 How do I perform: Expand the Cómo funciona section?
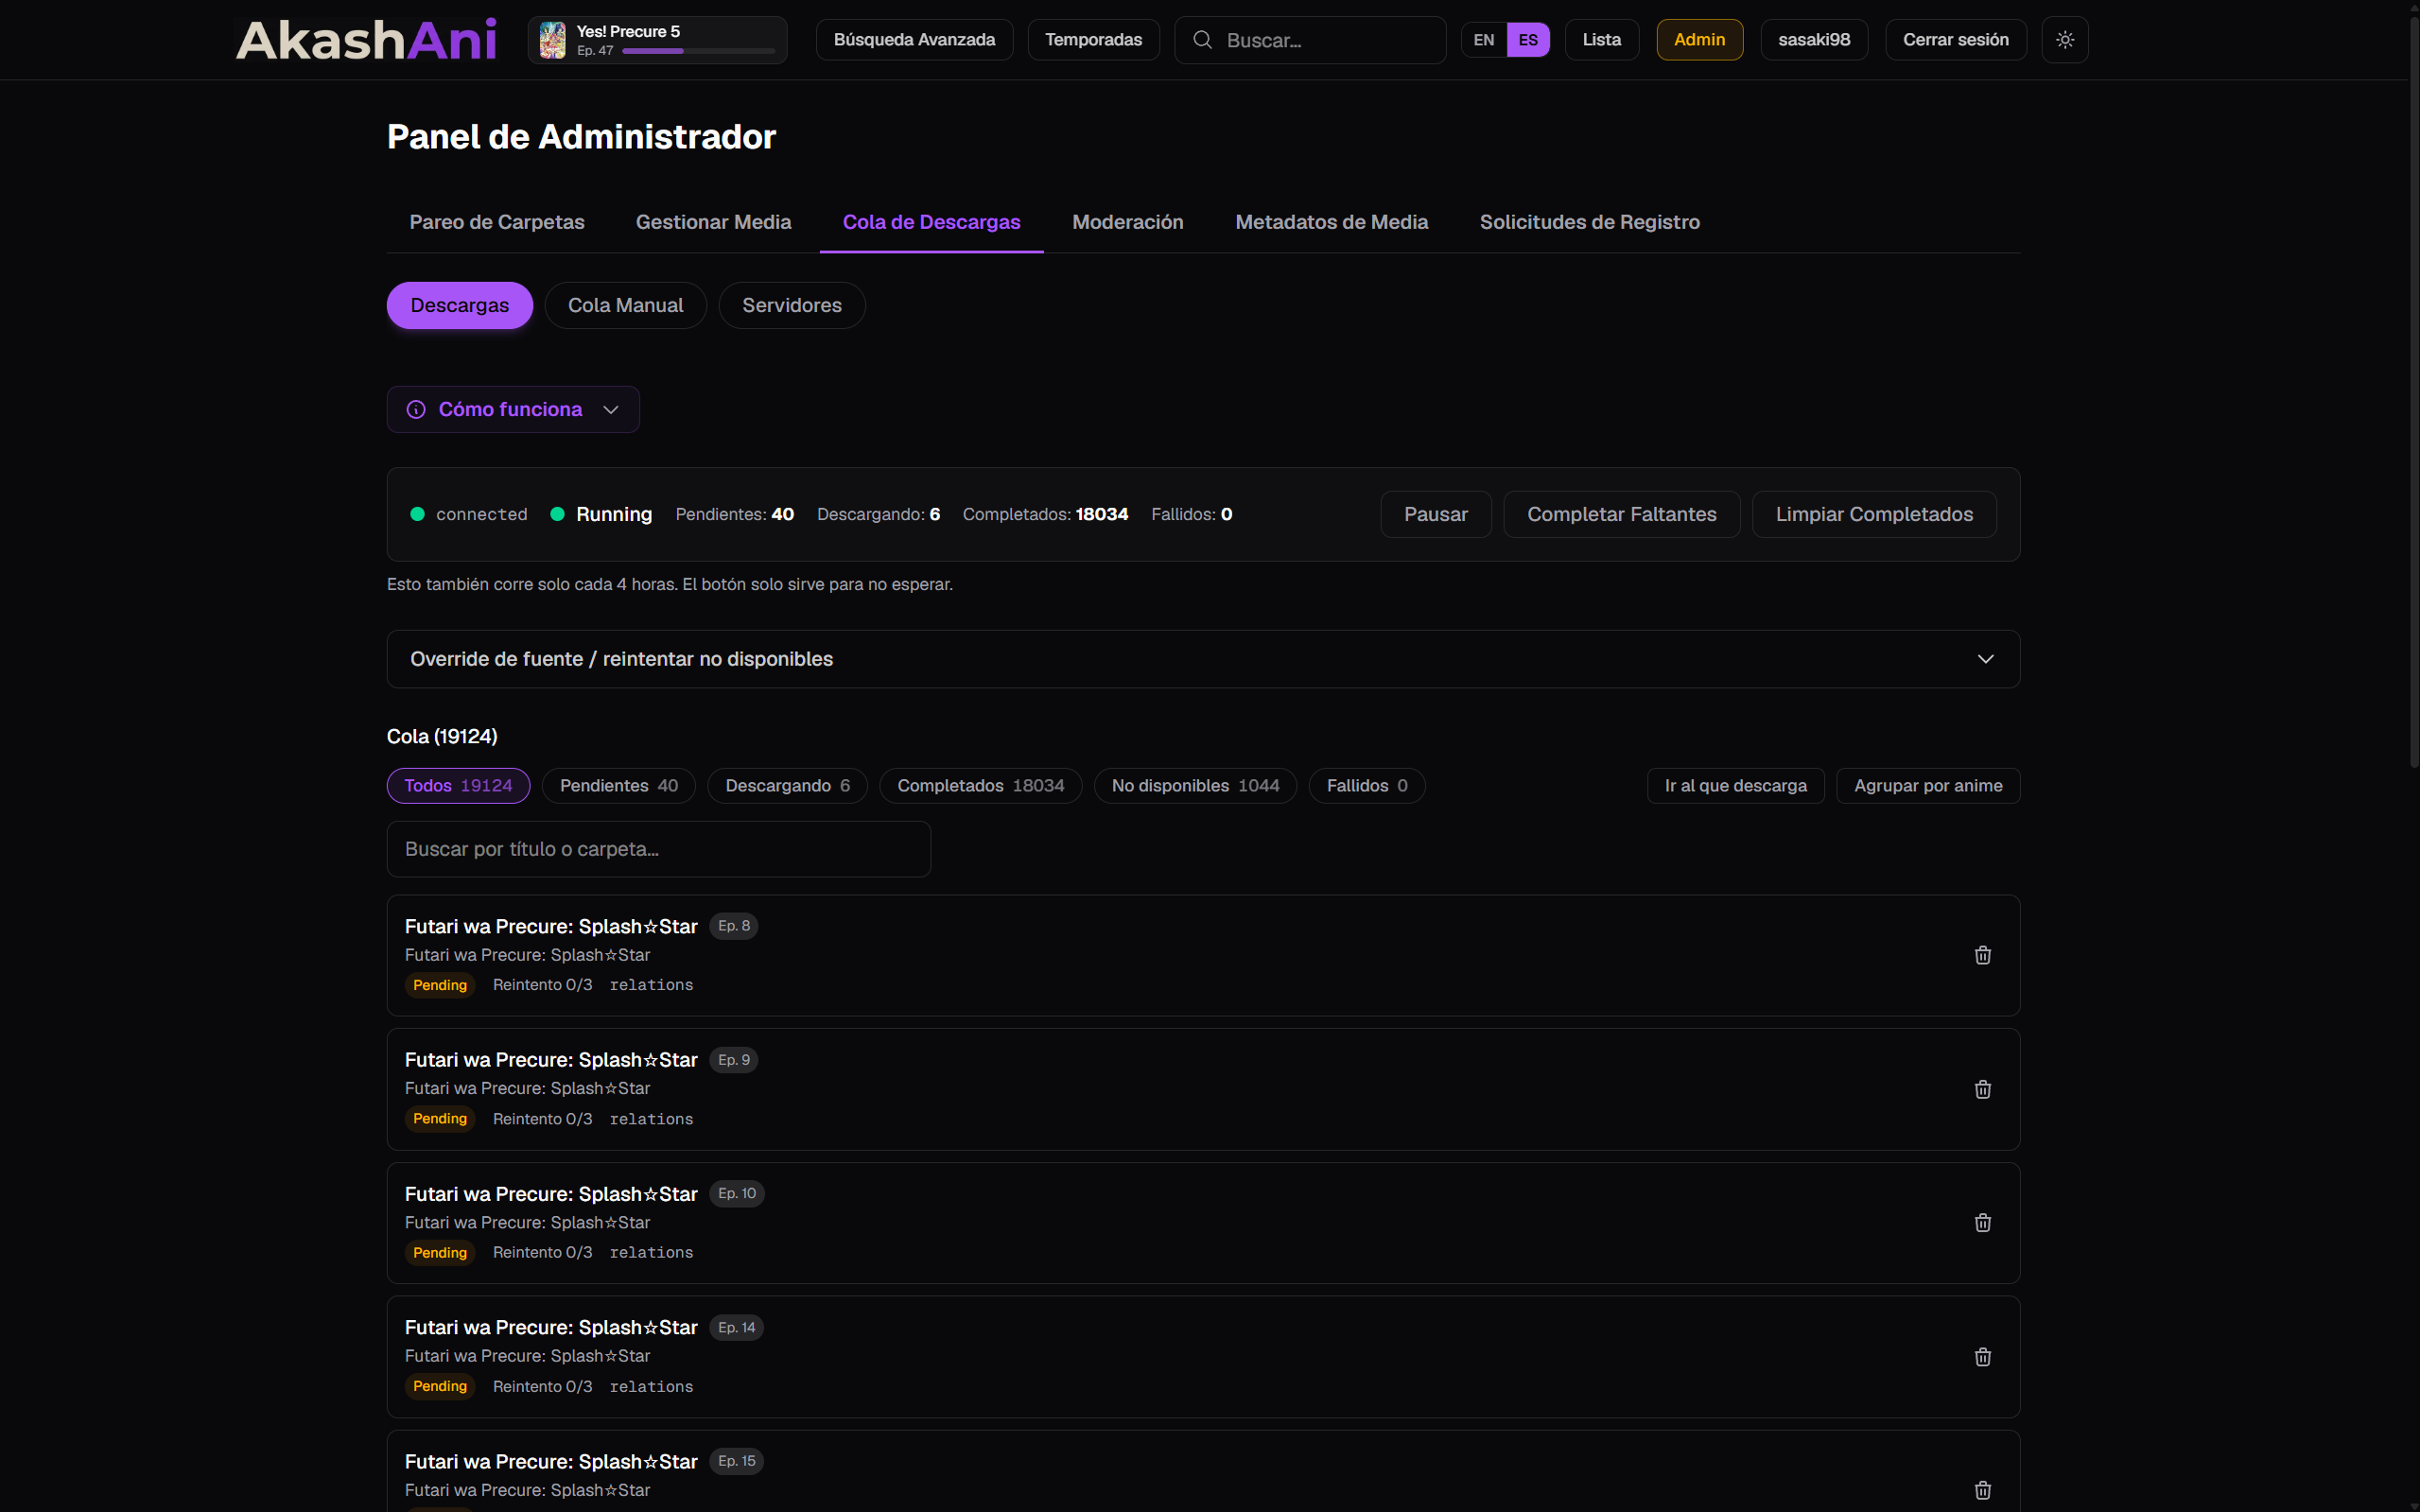tap(513, 410)
